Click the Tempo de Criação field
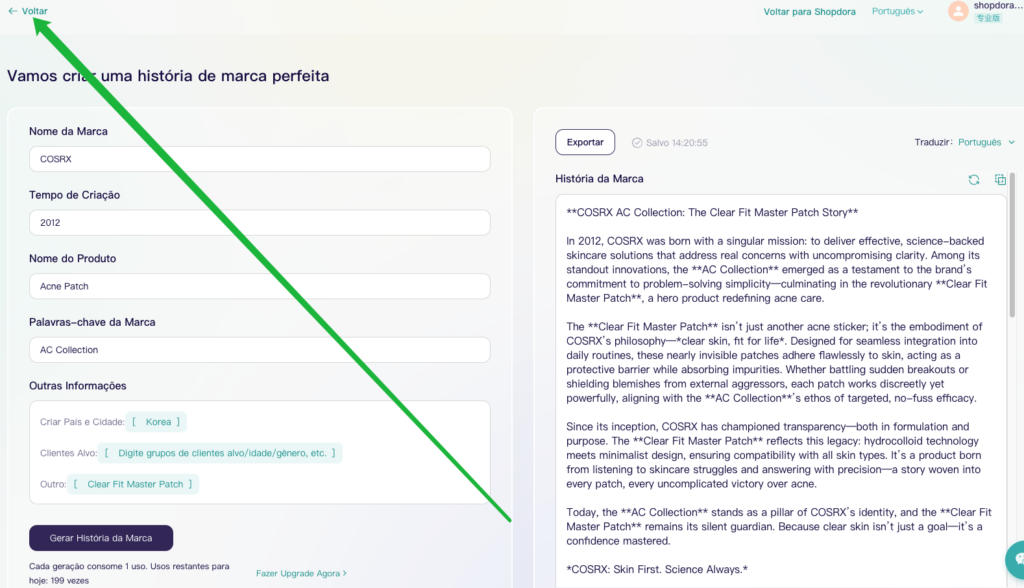1024x588 pixels. 259,222
